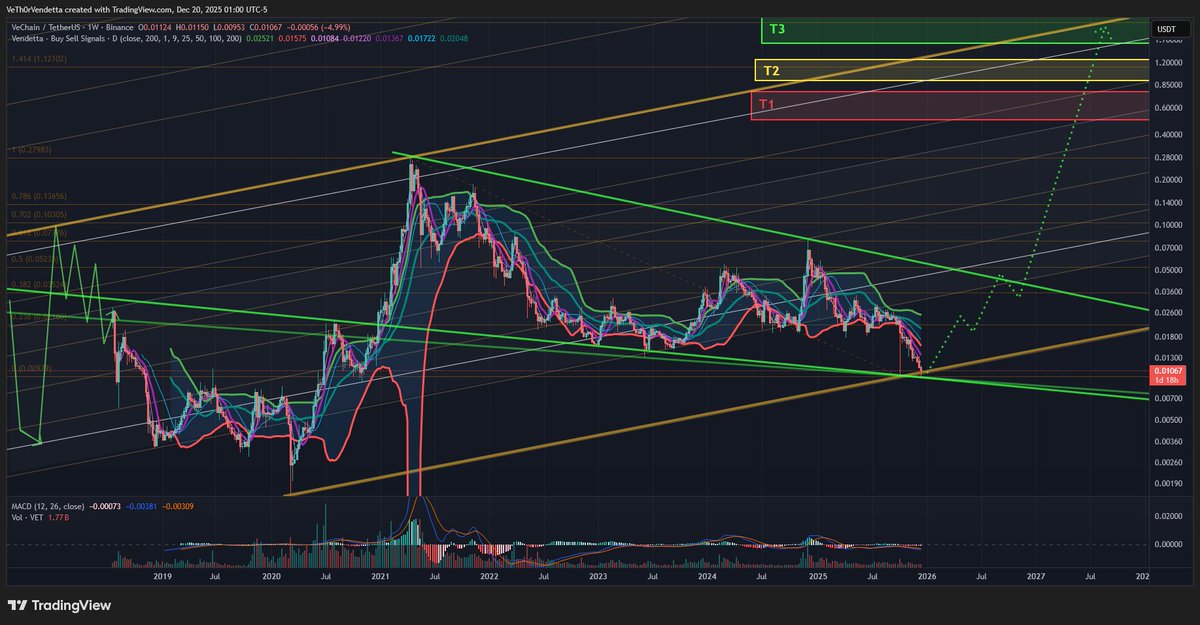Select the red 0.01067 current price label
1200x625 pixels.
(x=1166, y=371)
